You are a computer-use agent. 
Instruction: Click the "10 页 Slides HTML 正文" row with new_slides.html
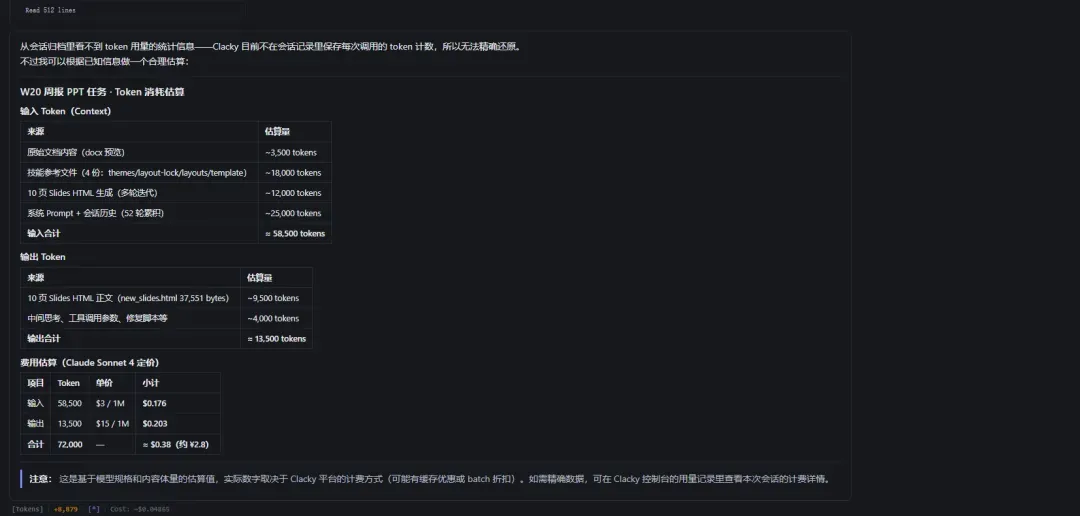pos(166,298)
